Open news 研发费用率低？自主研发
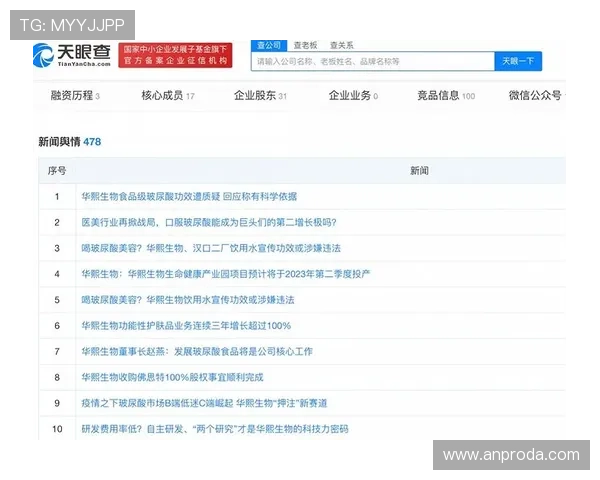 pos(215,429)
